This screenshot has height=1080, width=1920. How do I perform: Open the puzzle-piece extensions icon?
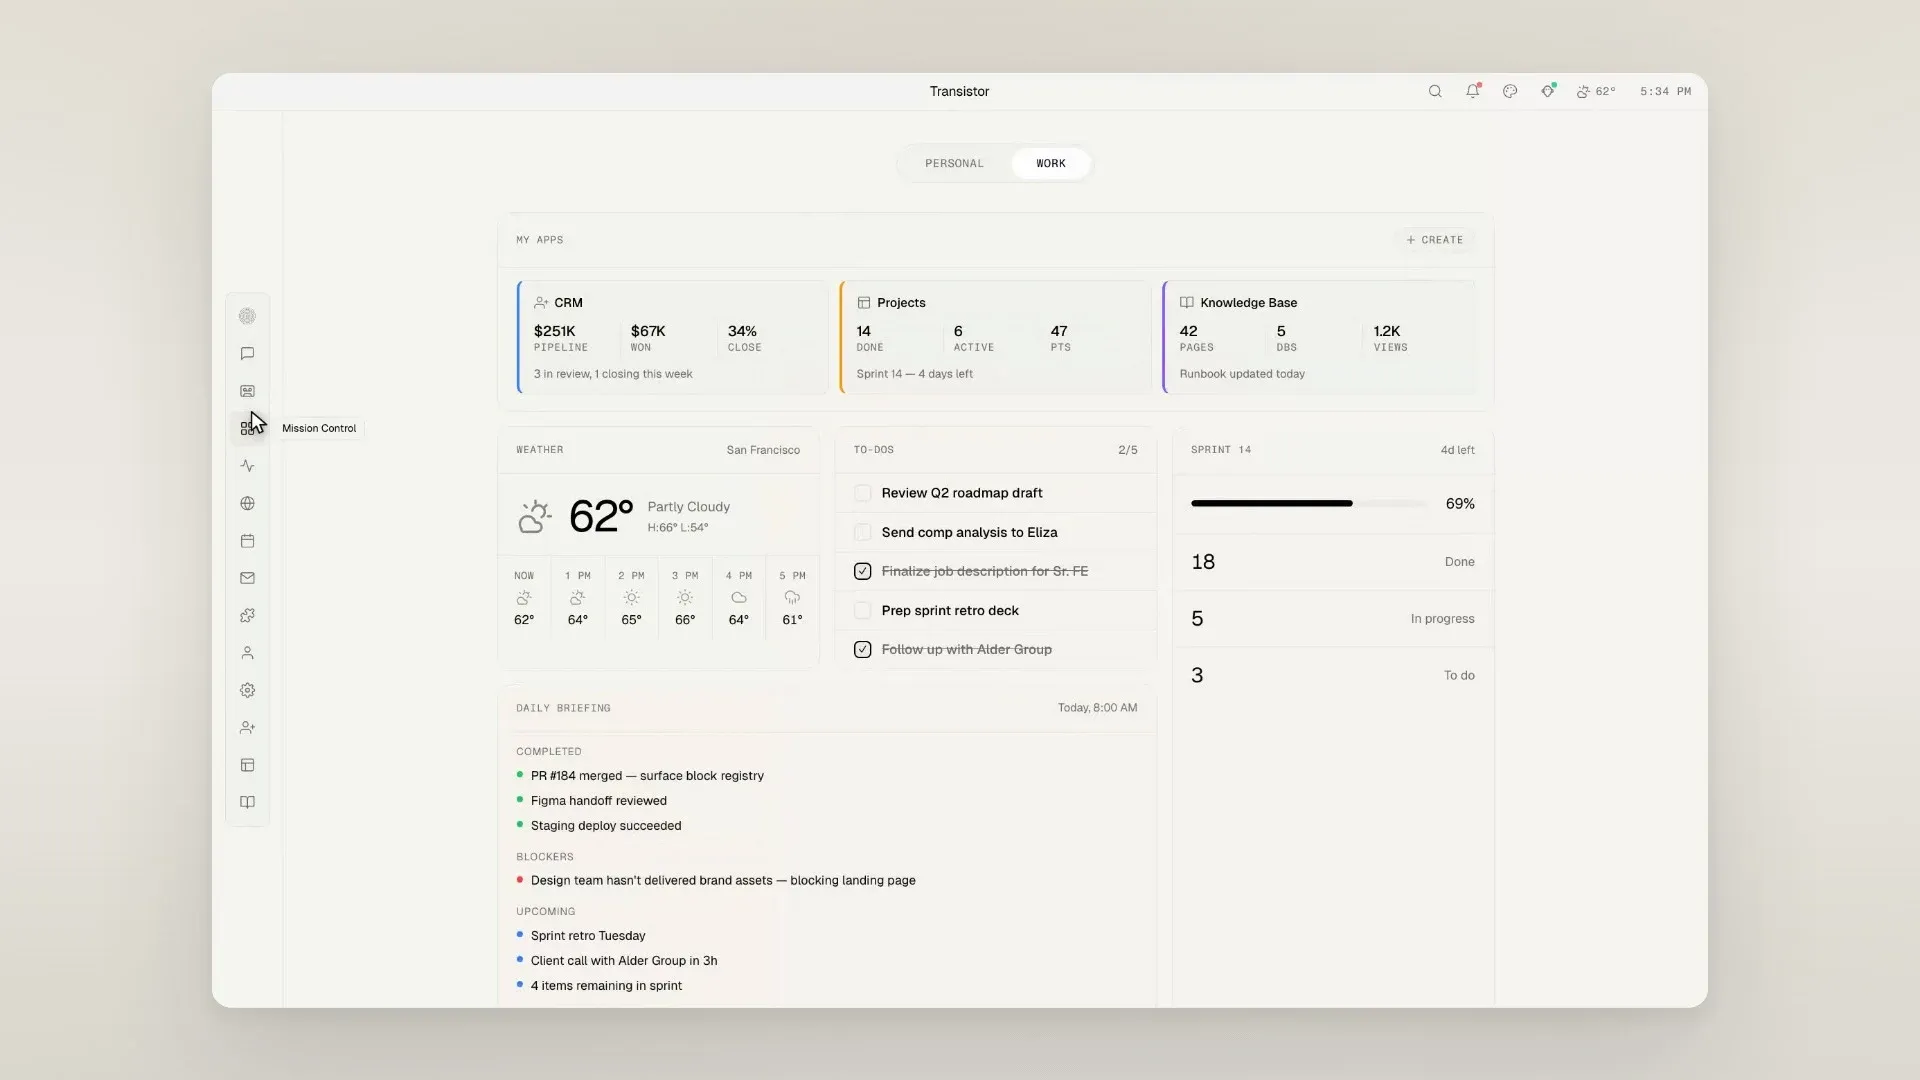[x=247, y=616]
